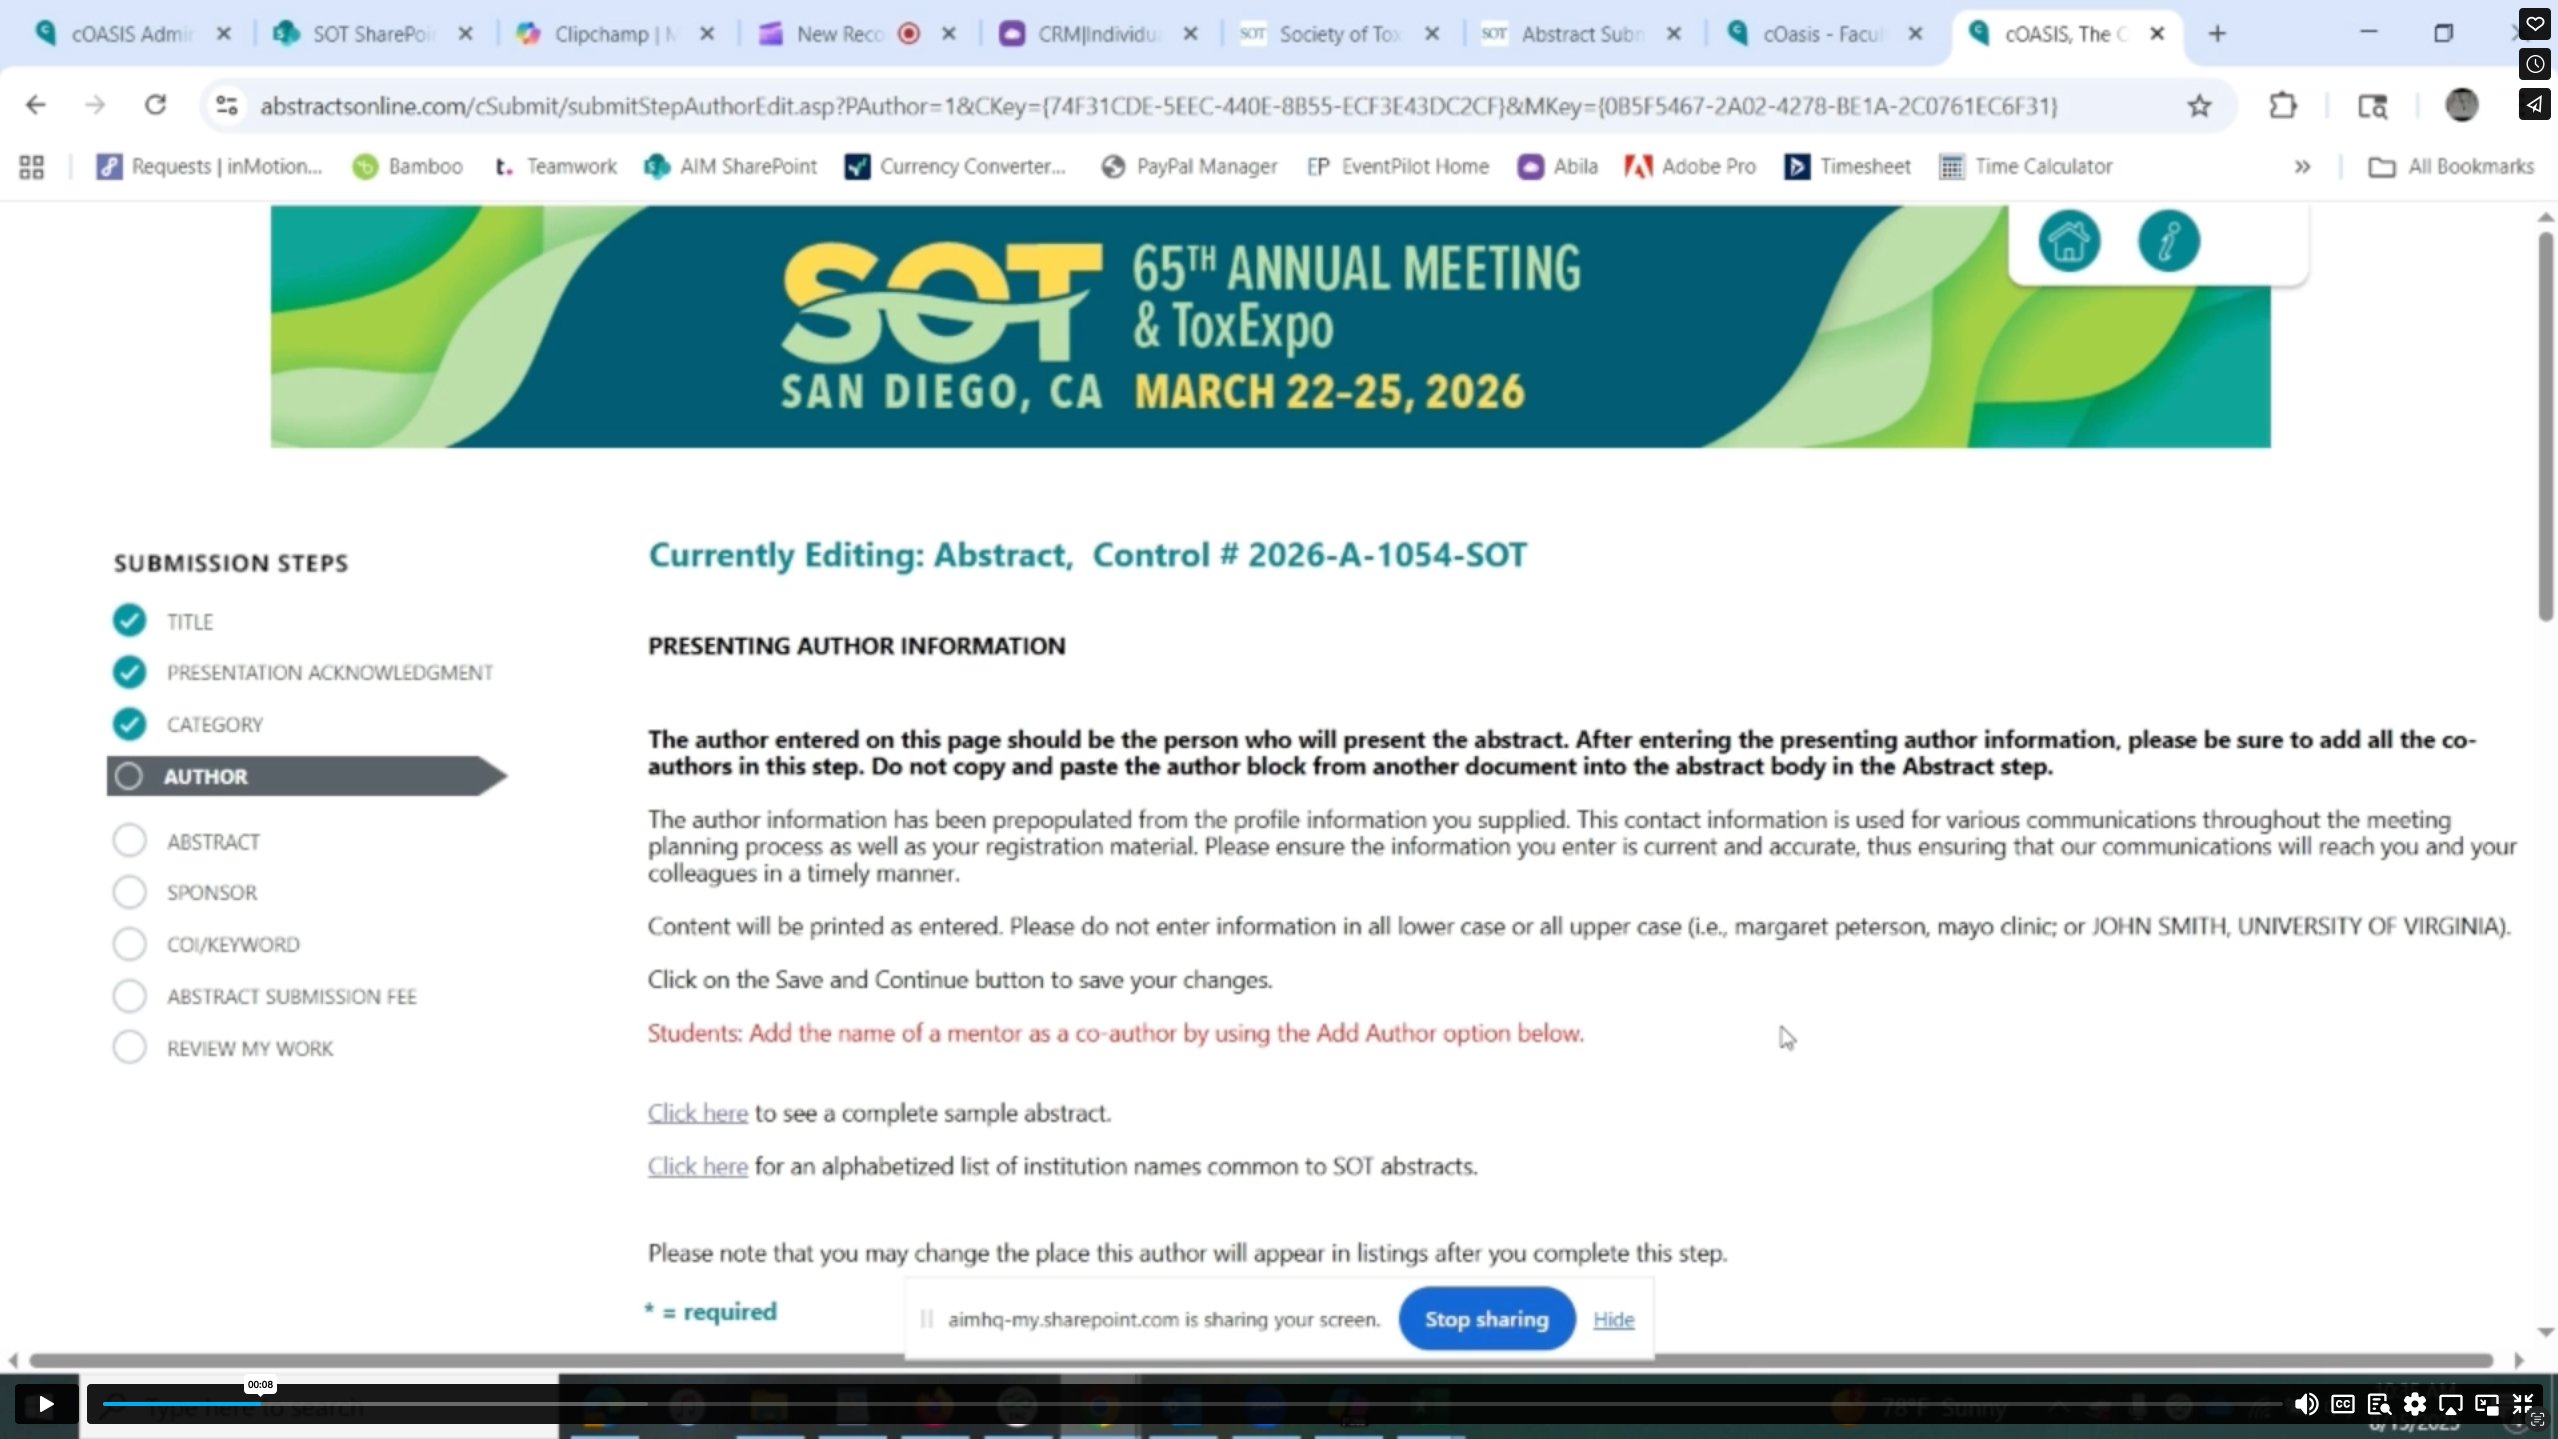Click the teal information icon in banner
2558x1439 pixels.
coord(2168,241)
